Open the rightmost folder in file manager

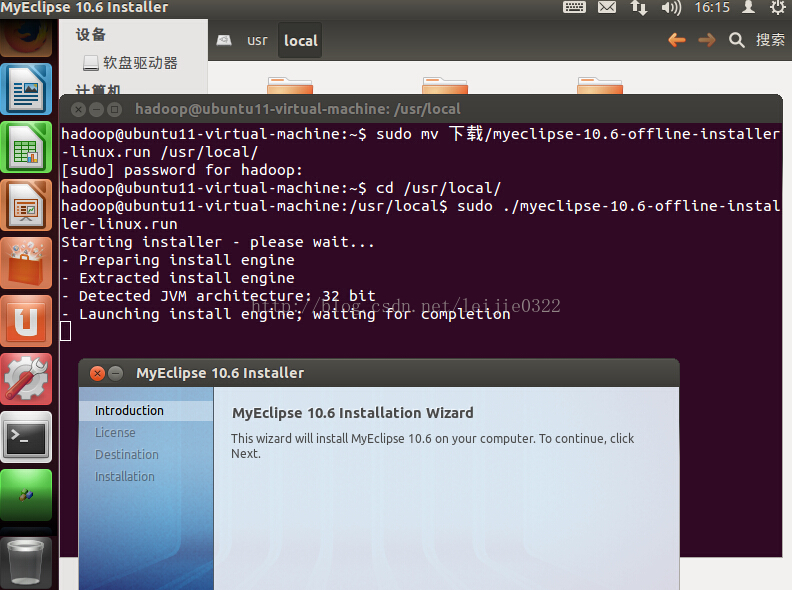600,85
